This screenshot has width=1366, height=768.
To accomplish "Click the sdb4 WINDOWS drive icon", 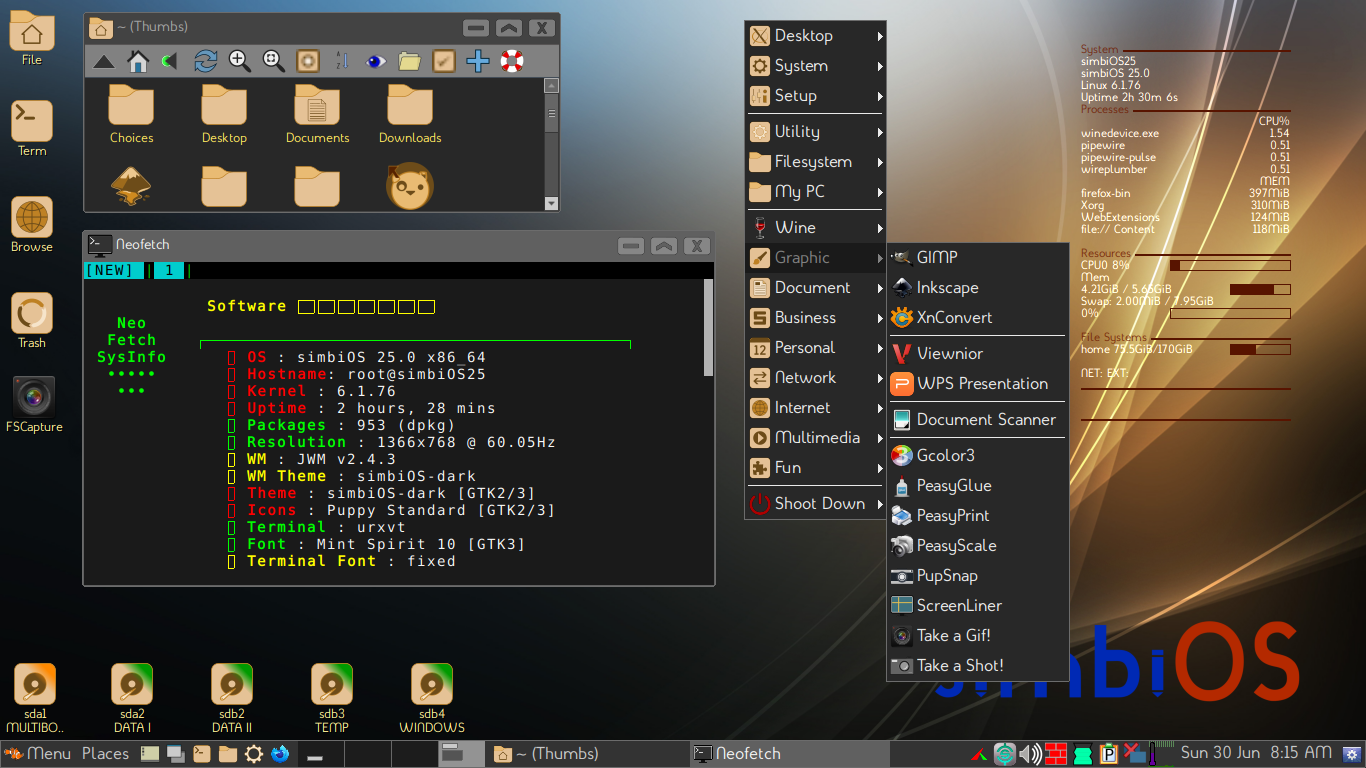I will click(432, 698).
